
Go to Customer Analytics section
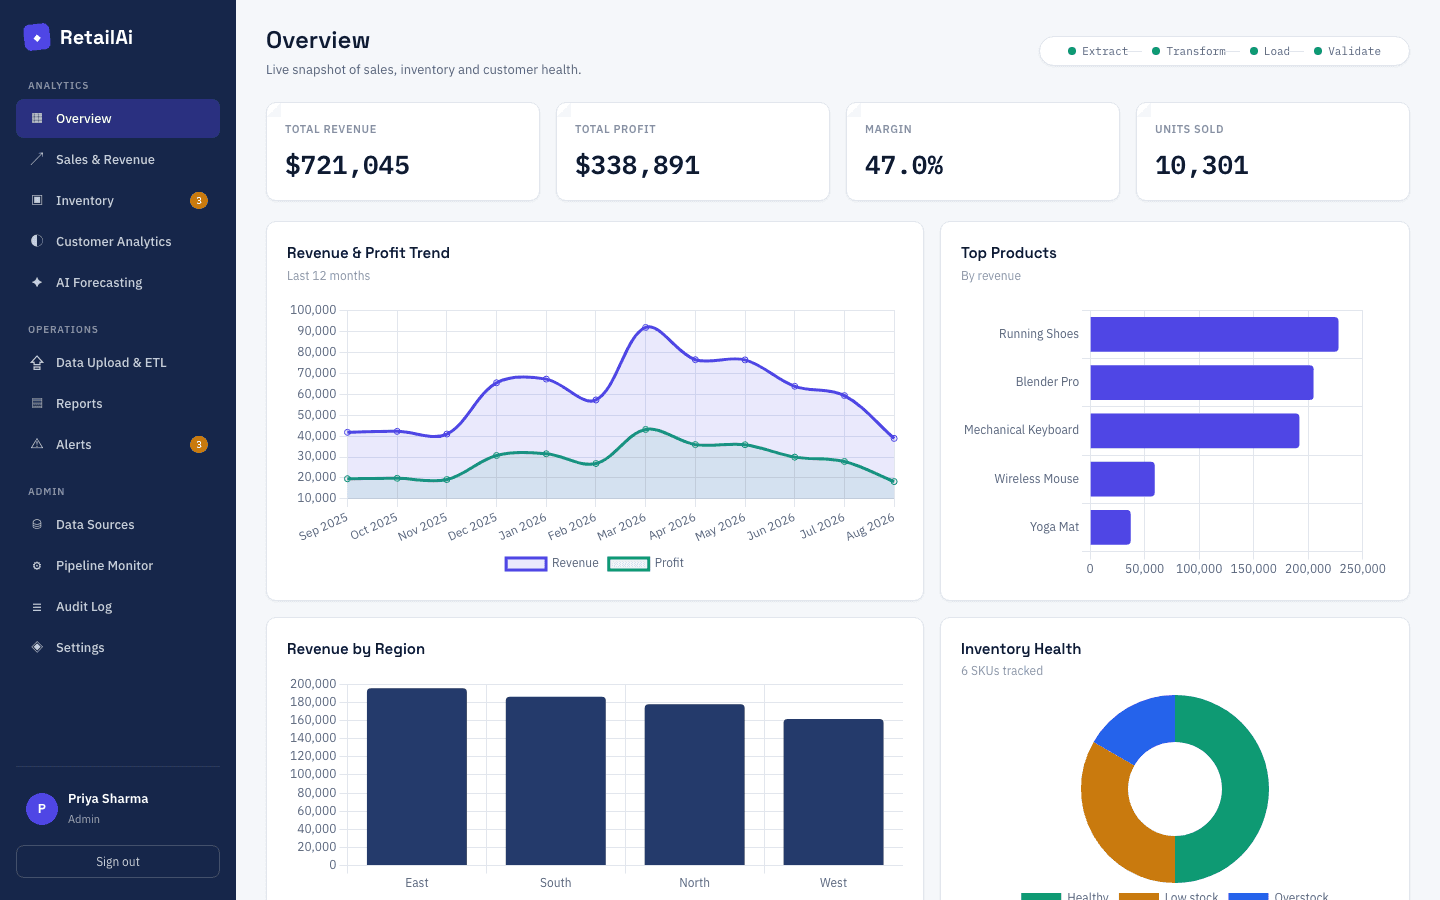(x=118, y=241)
